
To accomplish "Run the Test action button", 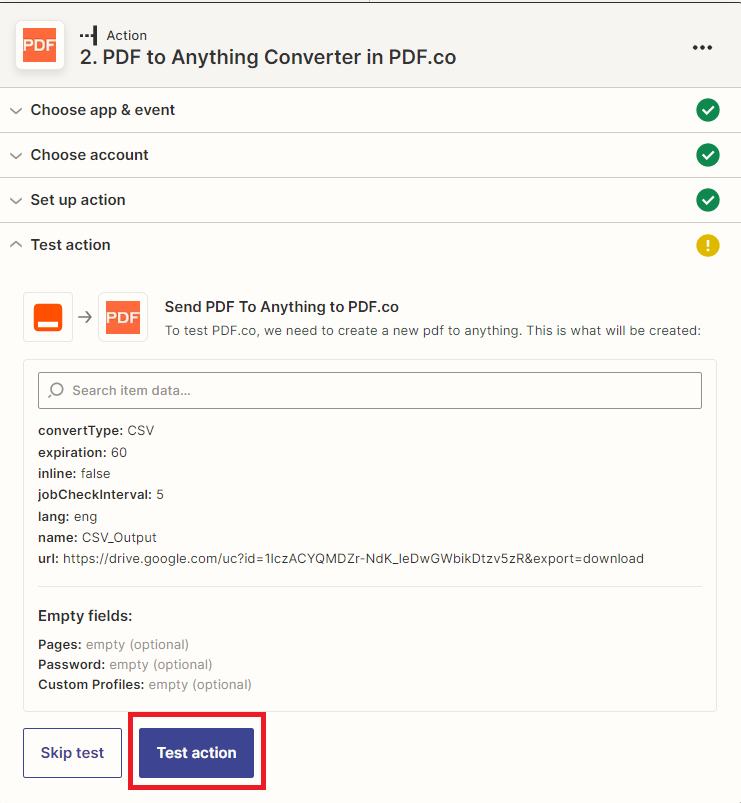I will (197, 753).
